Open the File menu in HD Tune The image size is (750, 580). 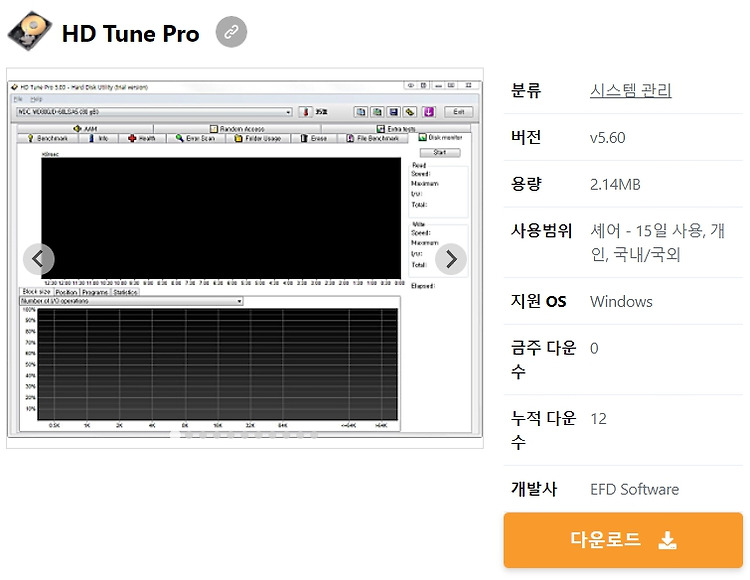(18, 99)
